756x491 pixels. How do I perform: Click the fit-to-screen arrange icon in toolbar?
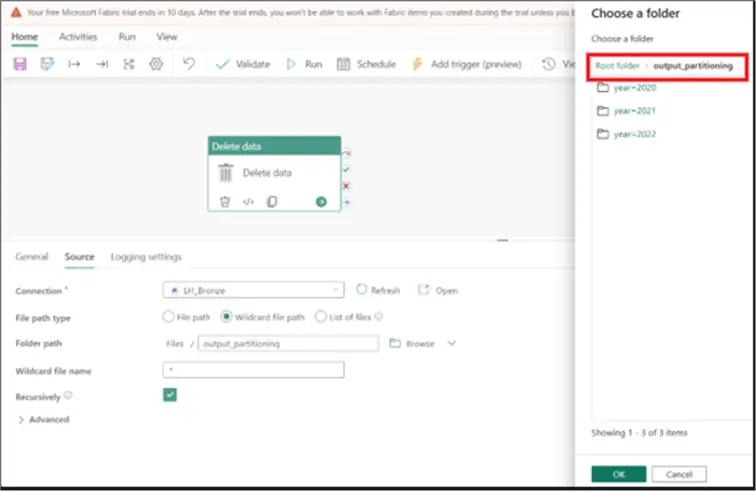pos(129,64)
